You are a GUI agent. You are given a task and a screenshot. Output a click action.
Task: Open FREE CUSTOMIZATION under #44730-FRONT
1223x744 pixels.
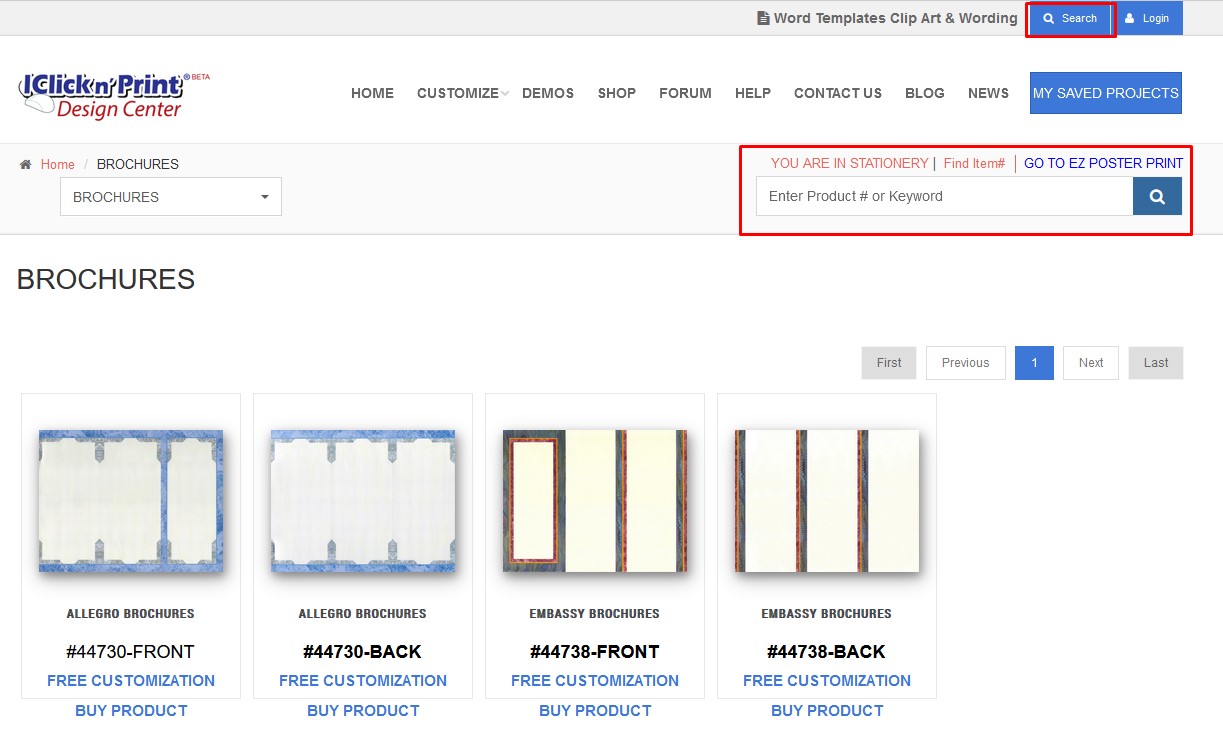click(131, 680)
